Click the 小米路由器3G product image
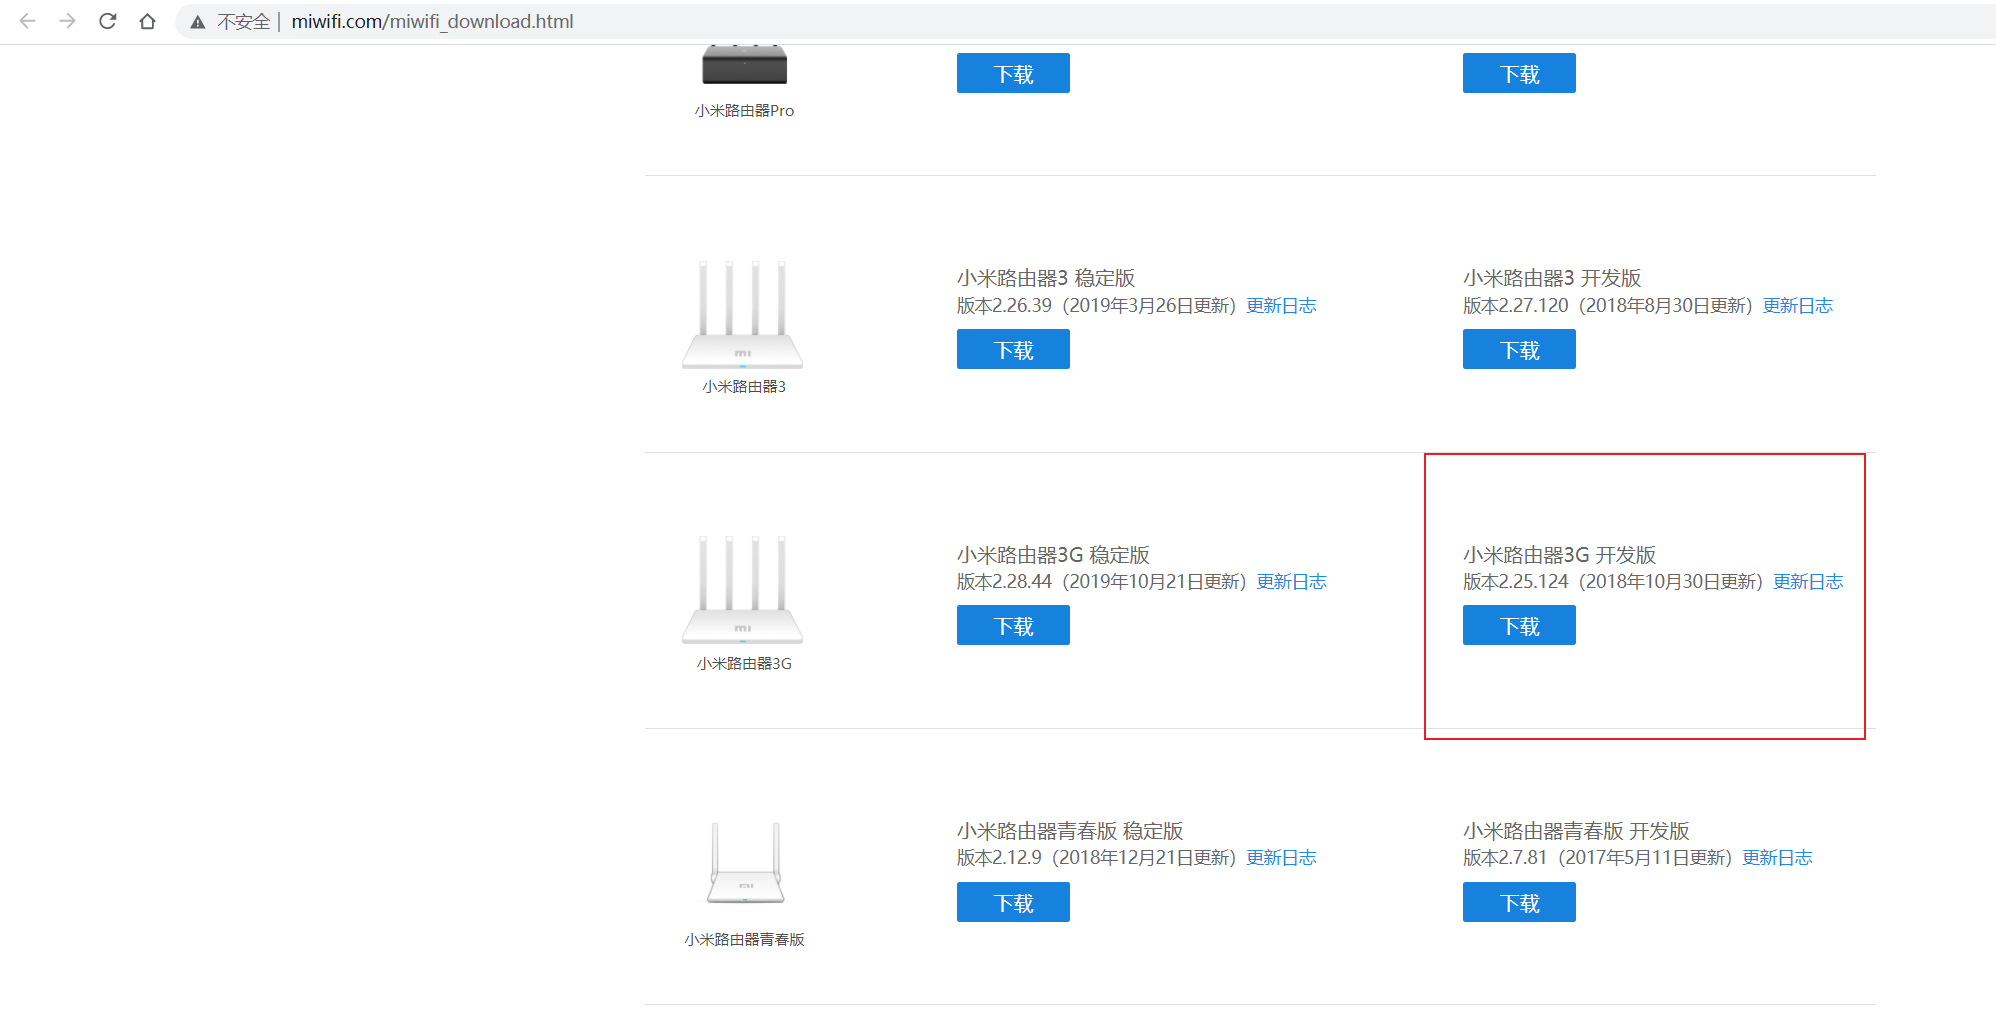Viewport: 1996px width, 1020px height. point(743,590)
